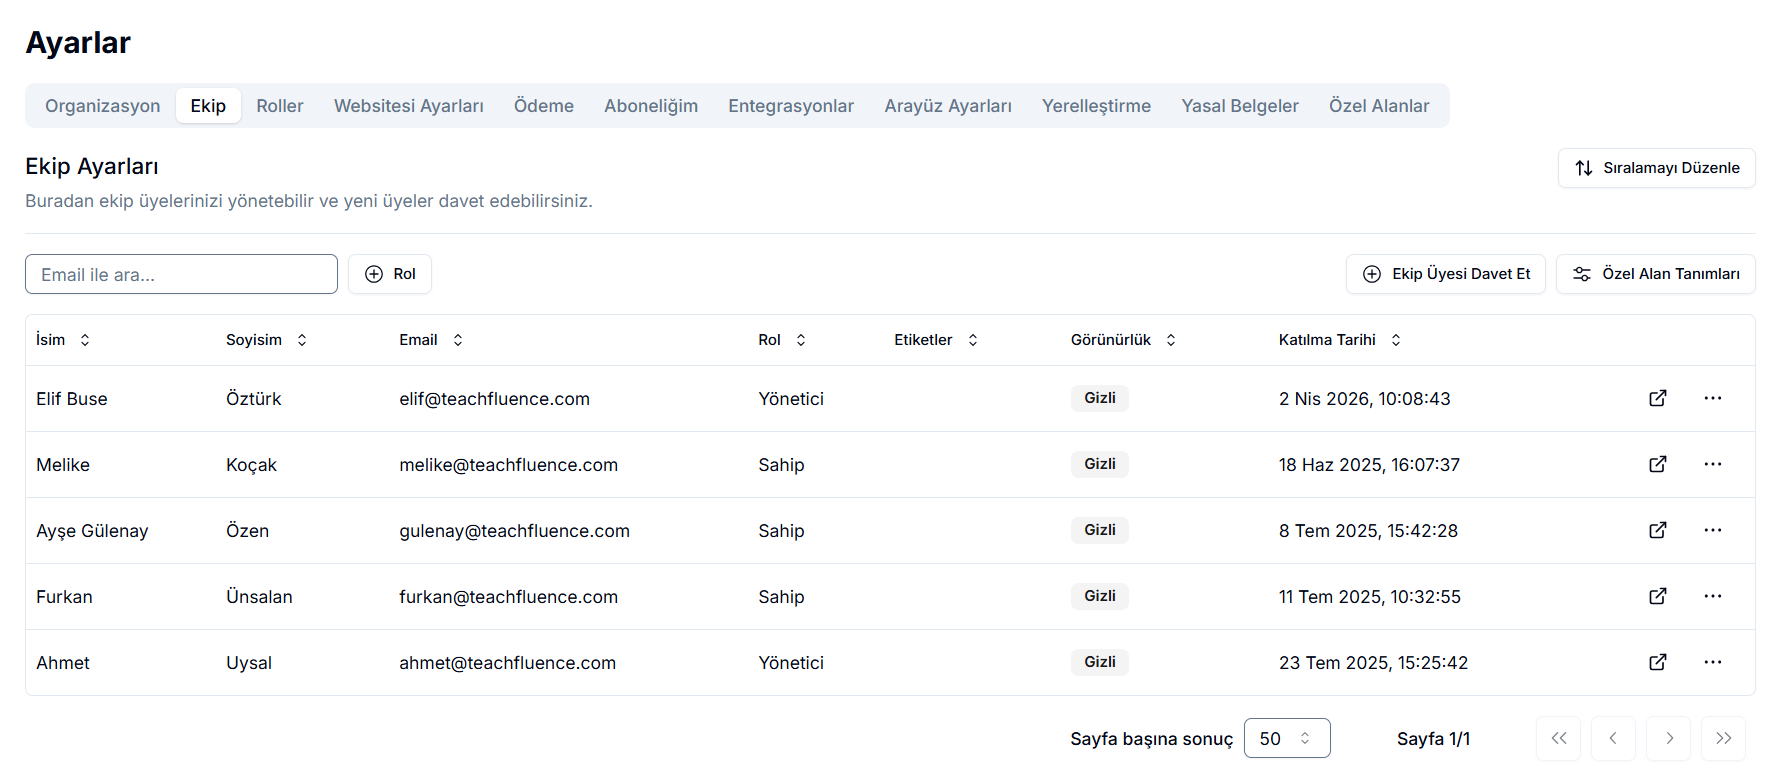Sort table by Email column

431,340
